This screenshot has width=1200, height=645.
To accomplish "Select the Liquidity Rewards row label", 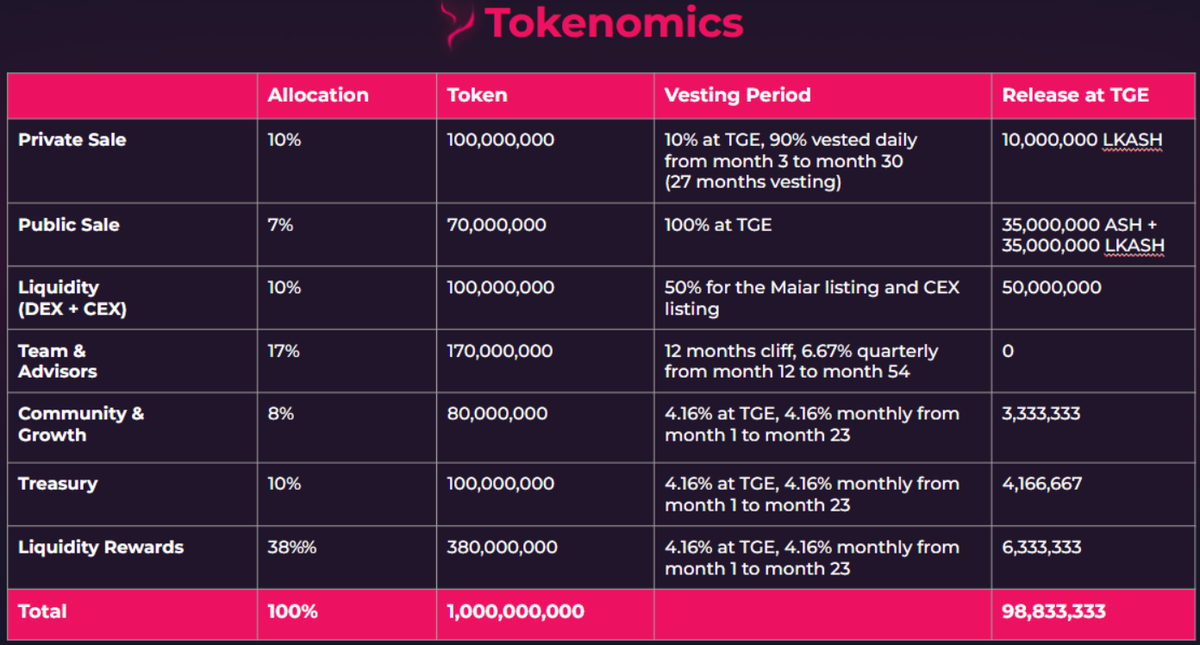I will (101, 547).
